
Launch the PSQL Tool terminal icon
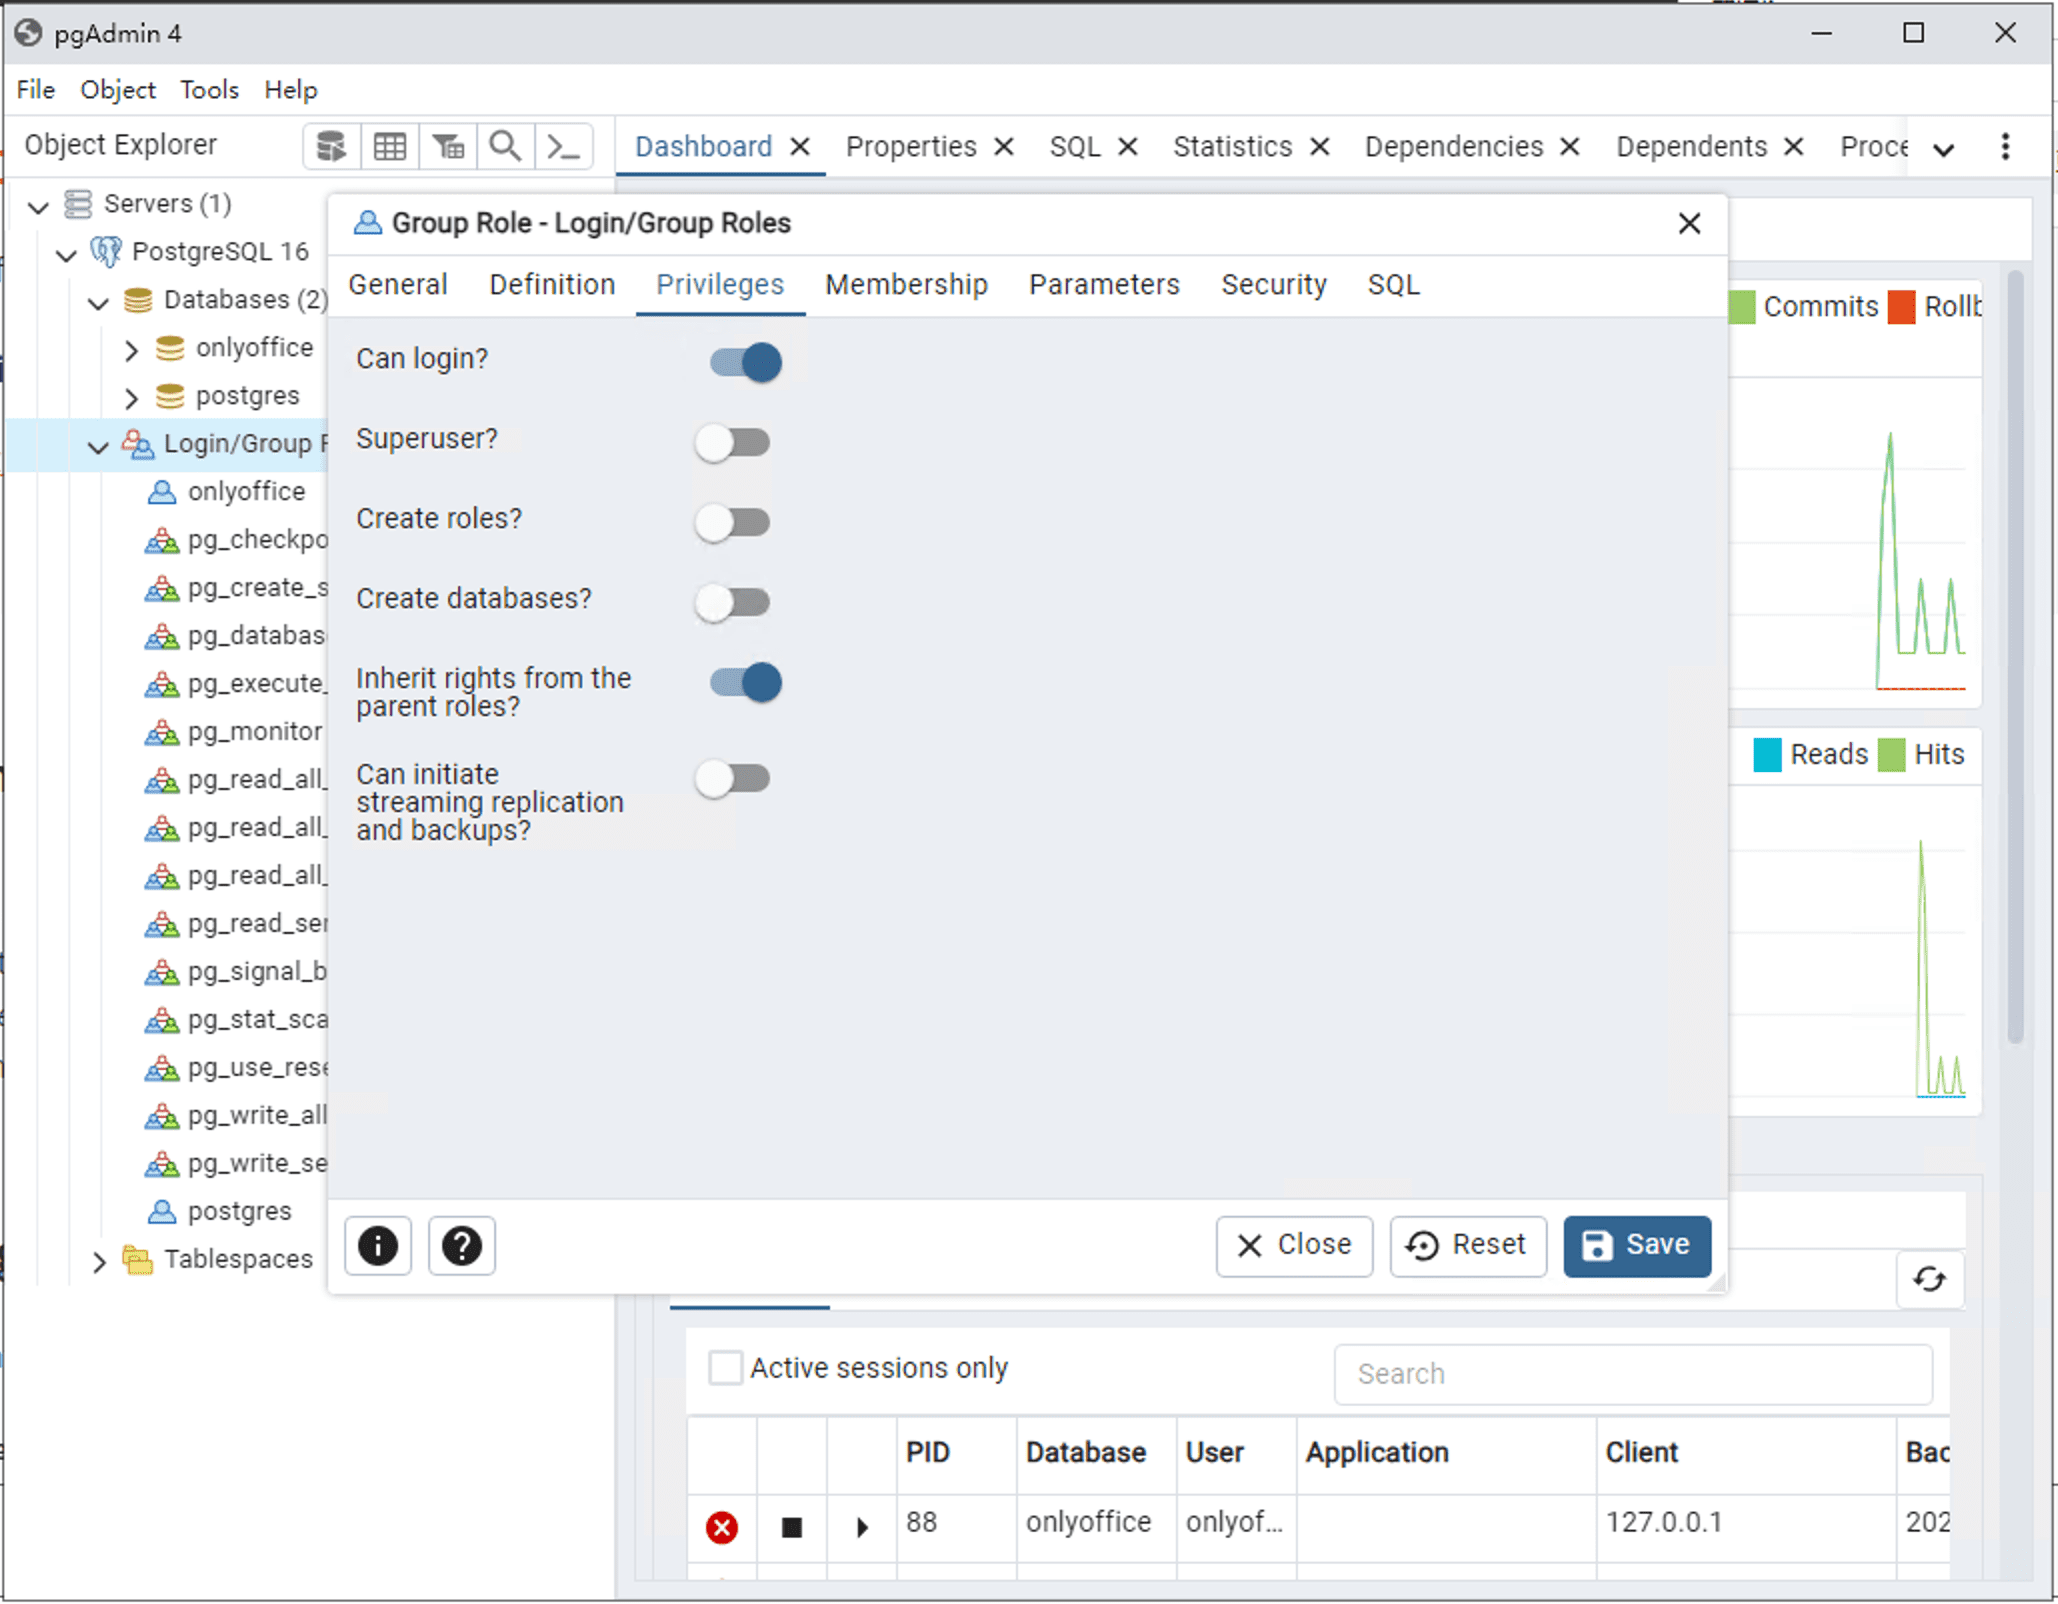563,147
